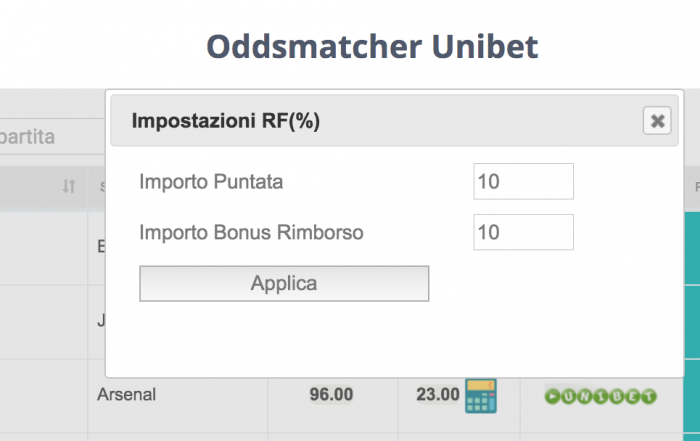Close the Impostazioni RF(%) dialog

pyautogui.click(x=657, y=121)
